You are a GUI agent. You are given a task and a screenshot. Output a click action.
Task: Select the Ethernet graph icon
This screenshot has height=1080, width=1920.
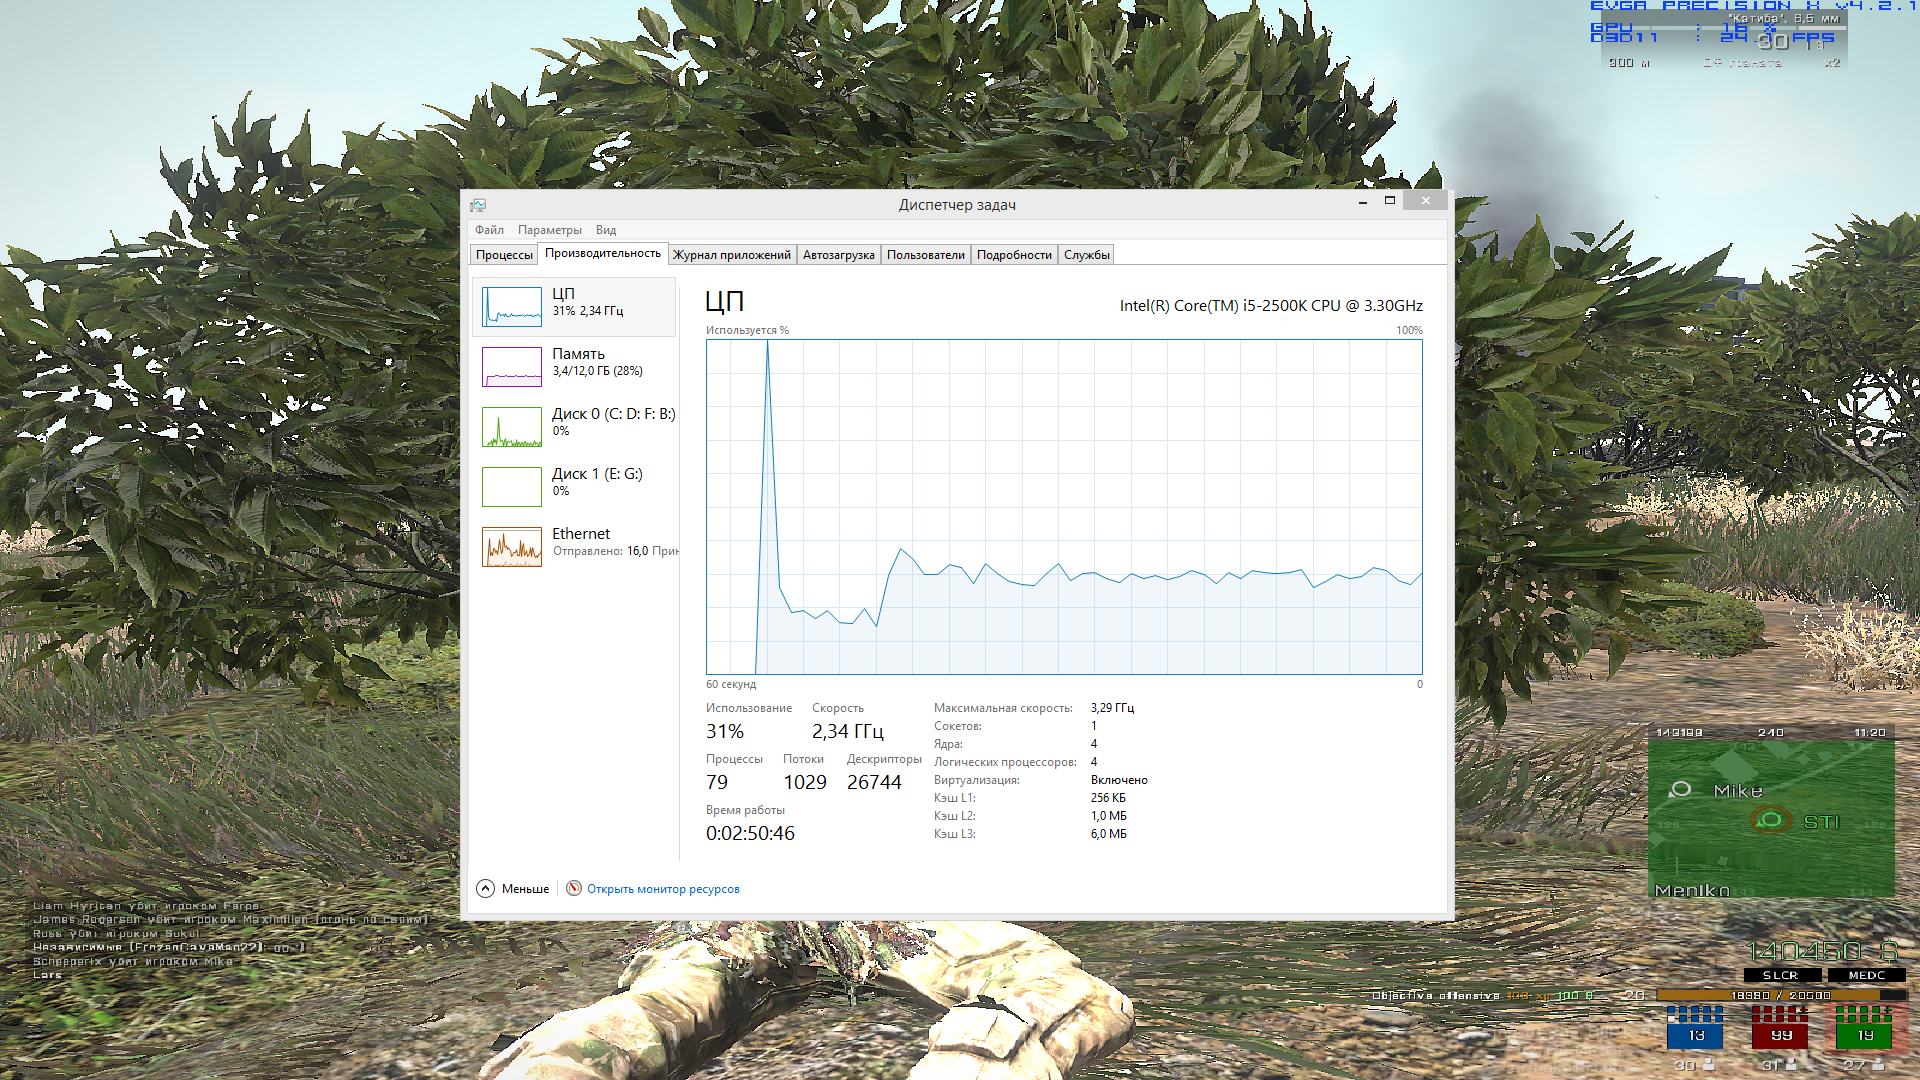pyautogui.click(x=511, y=547)
